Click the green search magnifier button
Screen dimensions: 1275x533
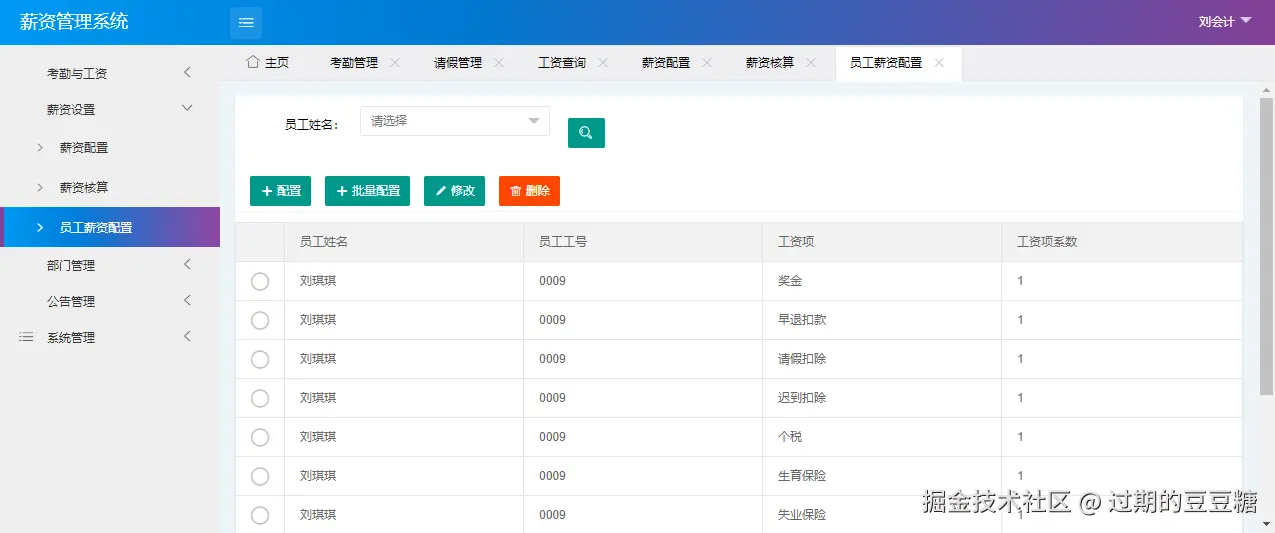click(586, 133)
